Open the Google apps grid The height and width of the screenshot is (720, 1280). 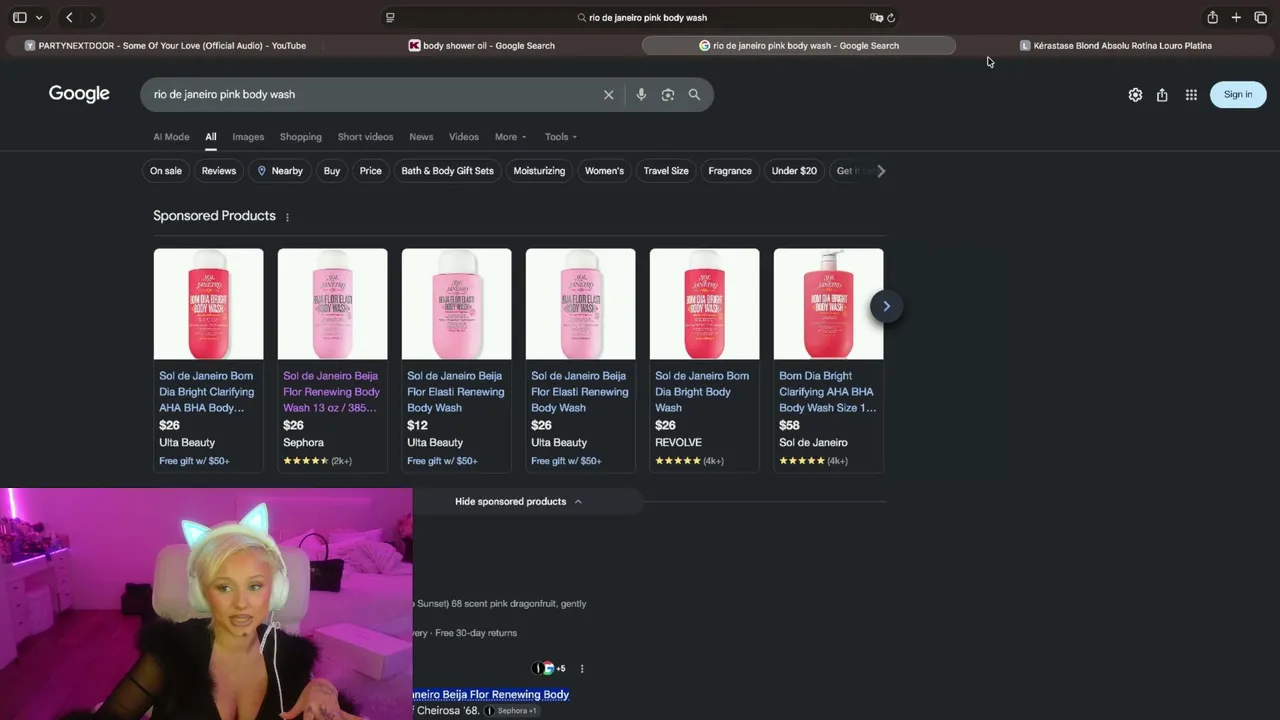point(1191,94)
